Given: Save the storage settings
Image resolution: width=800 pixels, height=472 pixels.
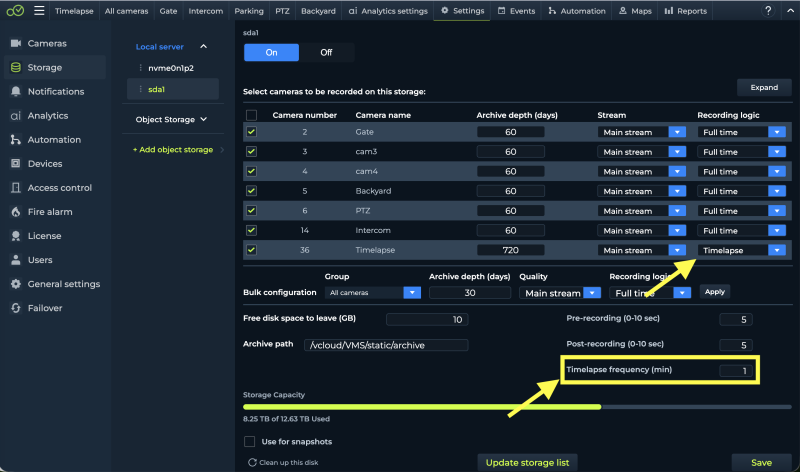Looking at the screenshot, I should click(761, 462).
